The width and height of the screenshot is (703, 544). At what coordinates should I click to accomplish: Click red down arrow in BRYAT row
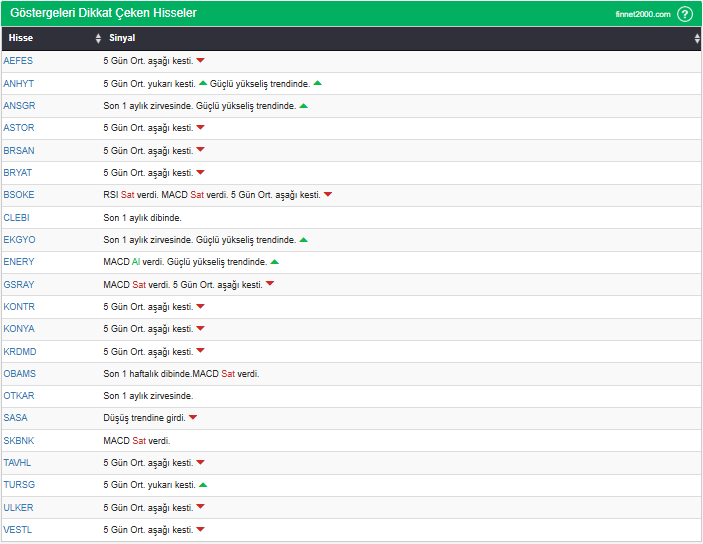click(x=200, y=172)
